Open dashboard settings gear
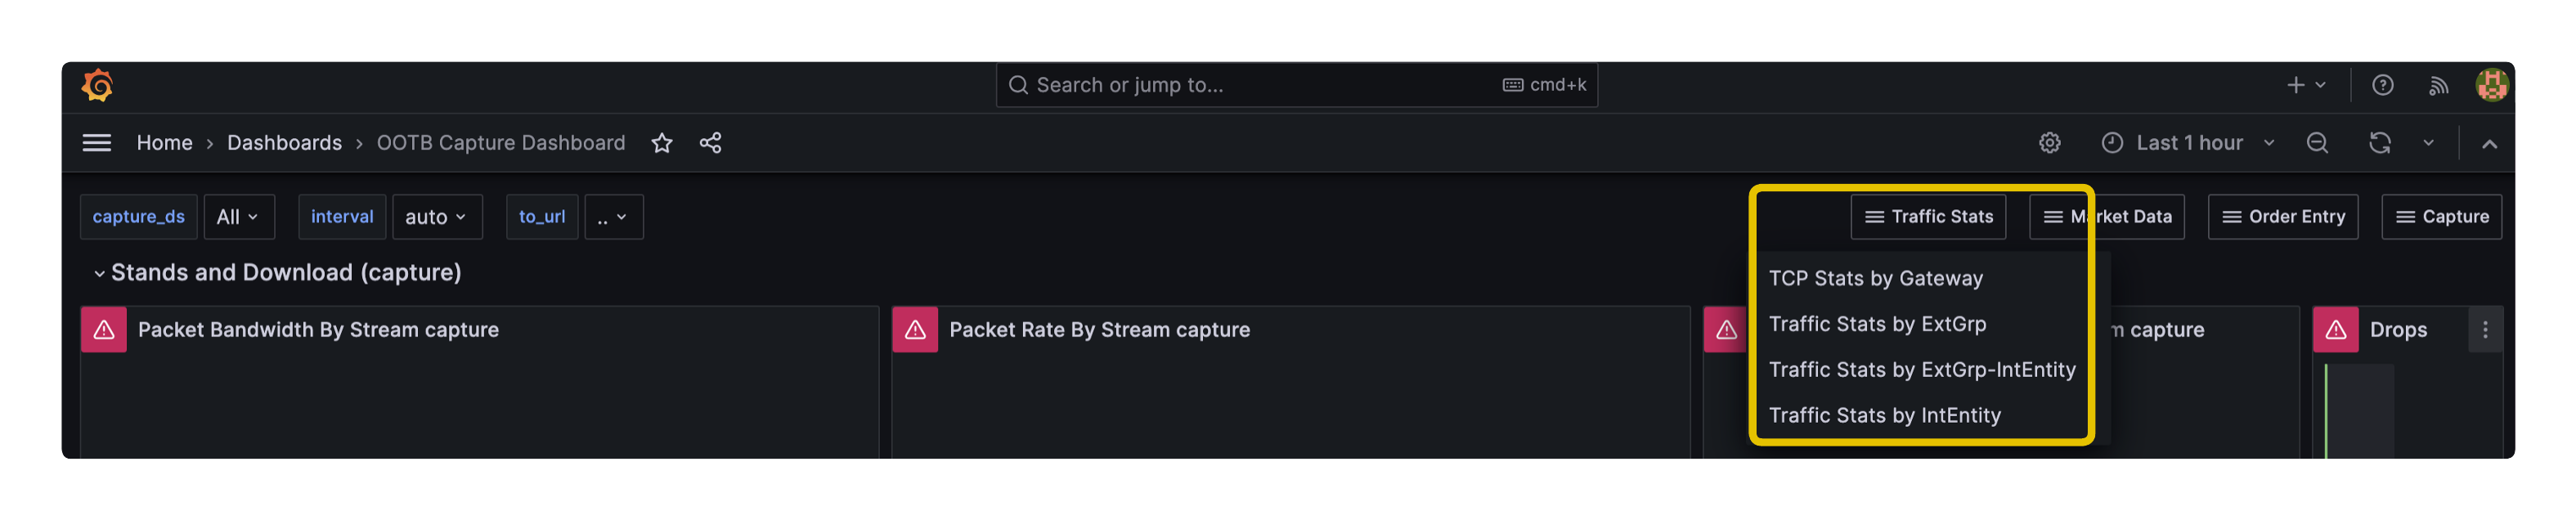Image resolution: width=2576 pixels, height=520 pixels. (x=2049, y=143)
